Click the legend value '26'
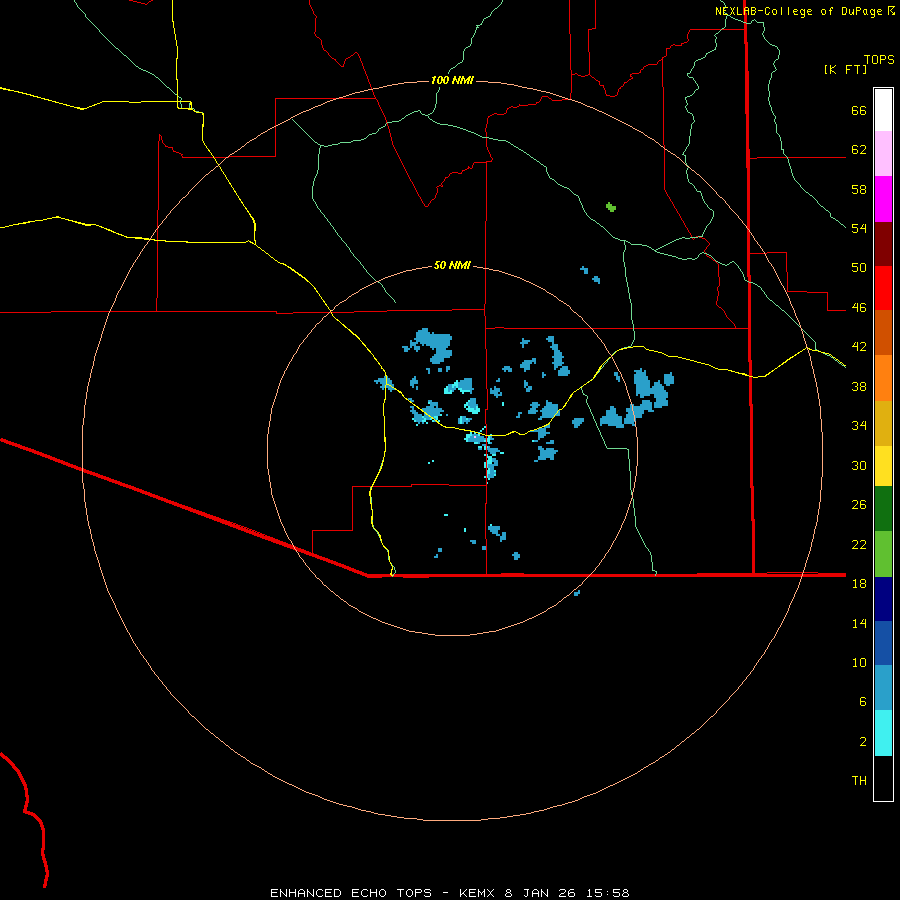 point(859,505)
